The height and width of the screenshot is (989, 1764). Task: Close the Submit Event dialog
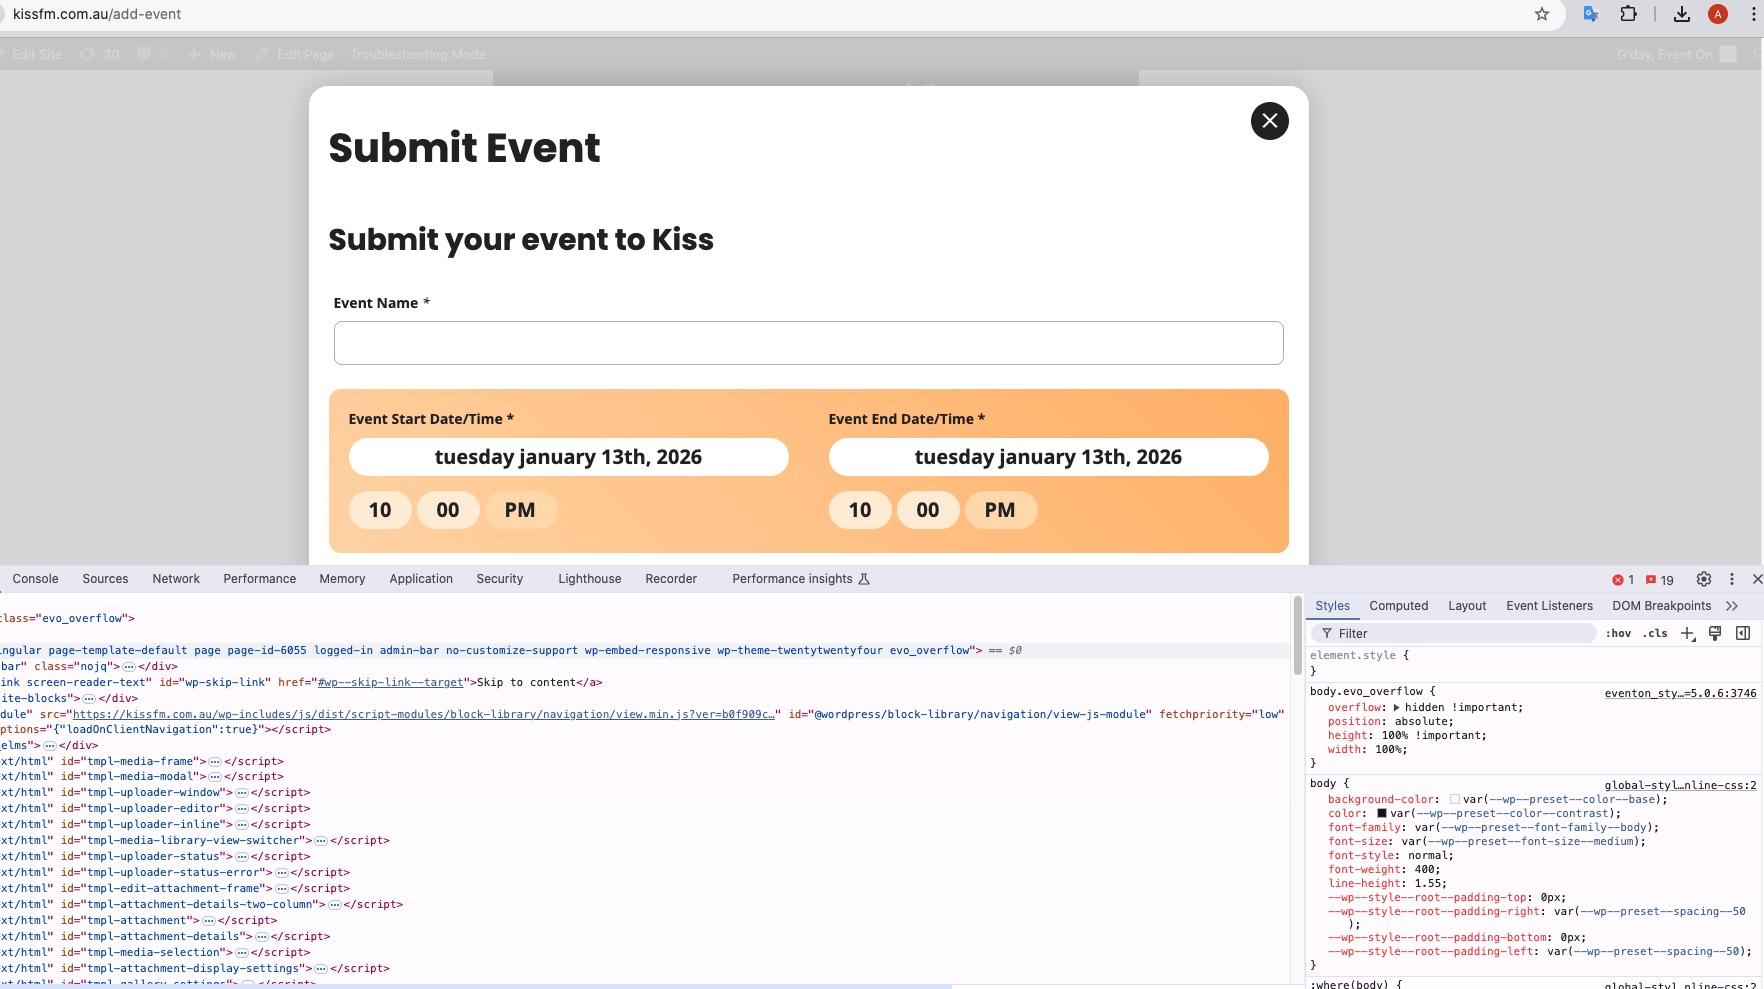tap(1269, 121)
